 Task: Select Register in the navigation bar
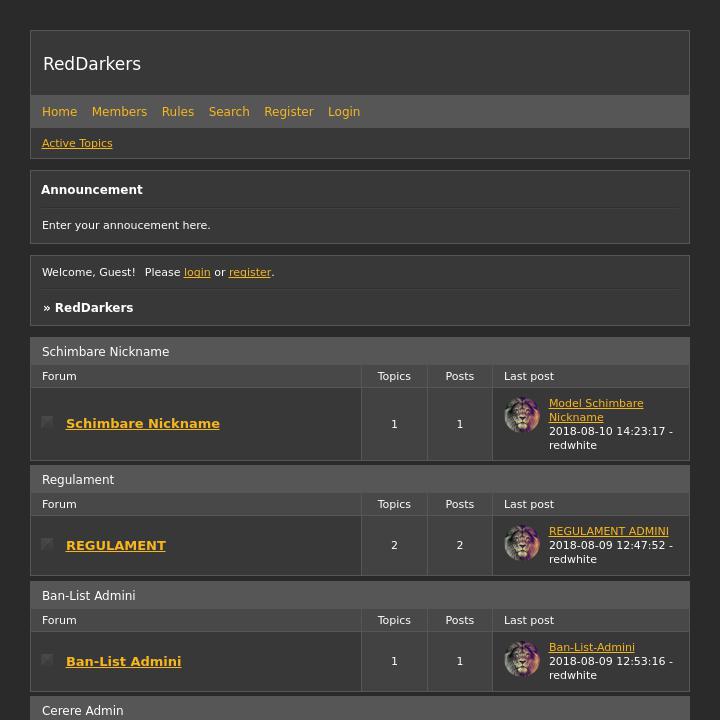(x=289, y=112)
